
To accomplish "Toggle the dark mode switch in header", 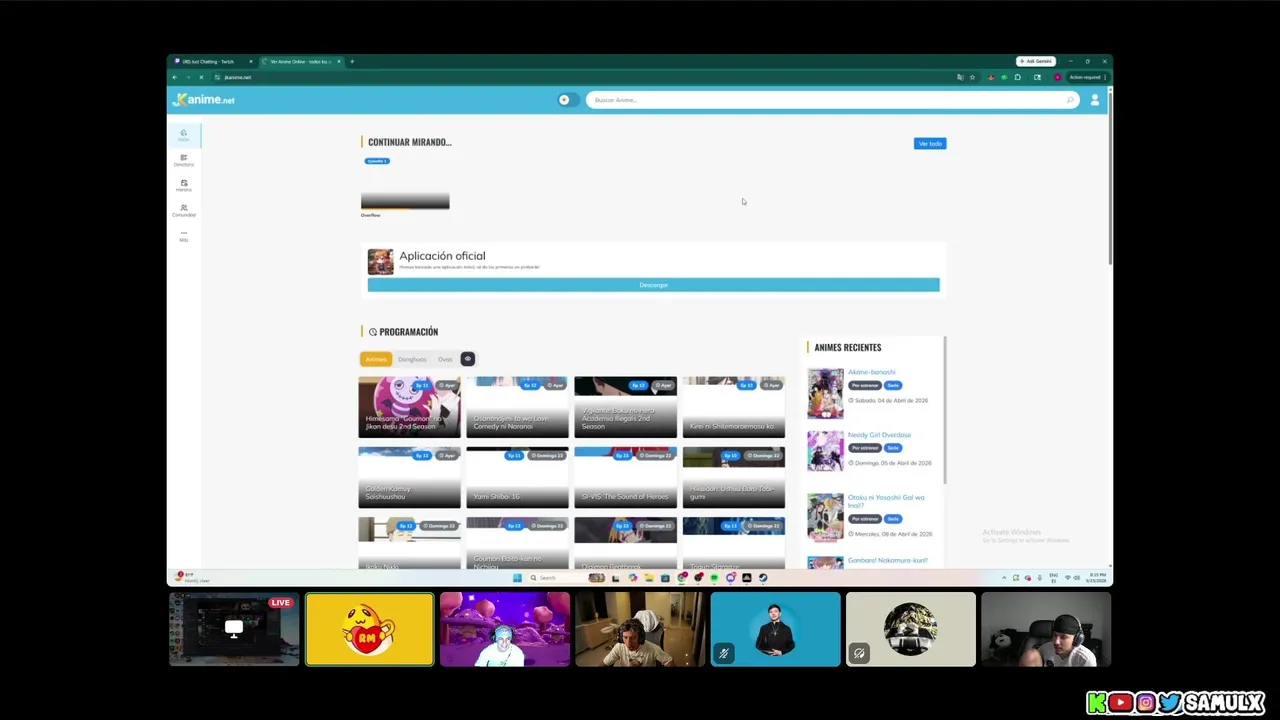I will [567, 99].
